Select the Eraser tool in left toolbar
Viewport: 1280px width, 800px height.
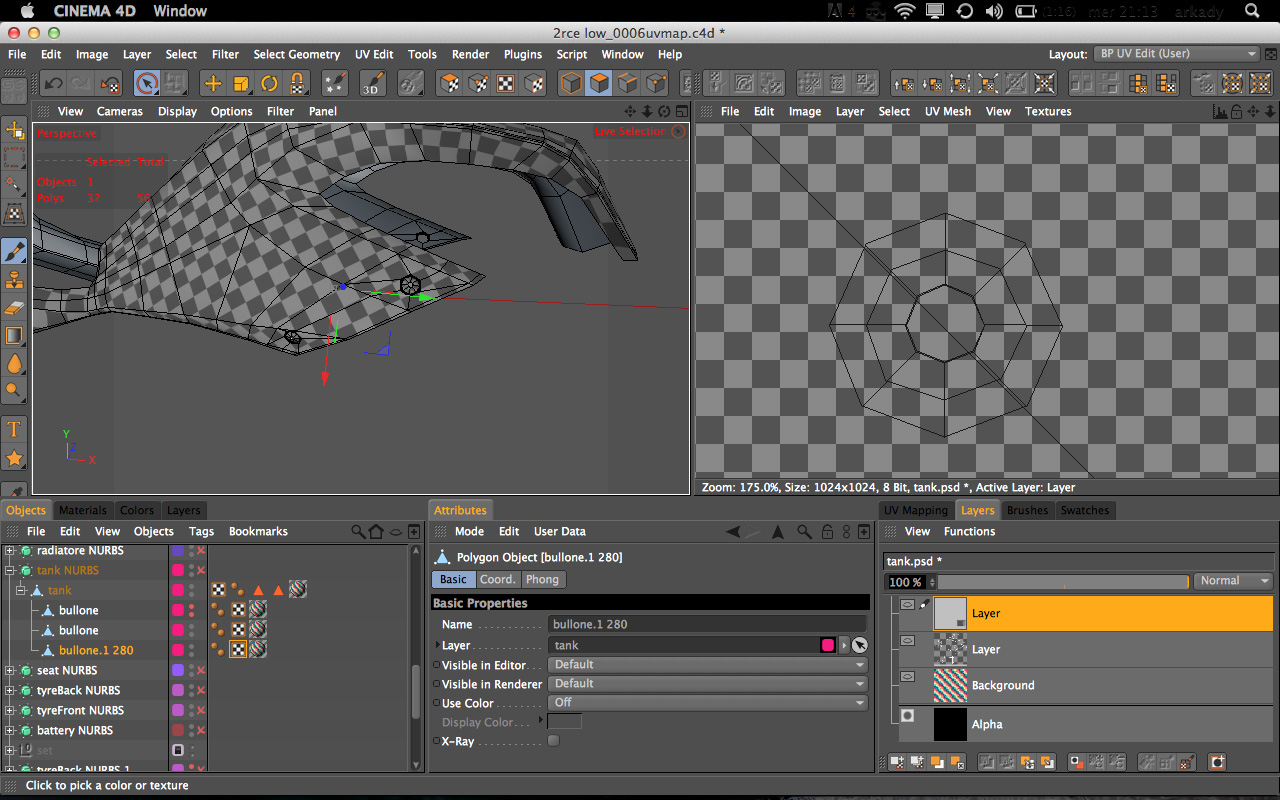click(14, 307)
